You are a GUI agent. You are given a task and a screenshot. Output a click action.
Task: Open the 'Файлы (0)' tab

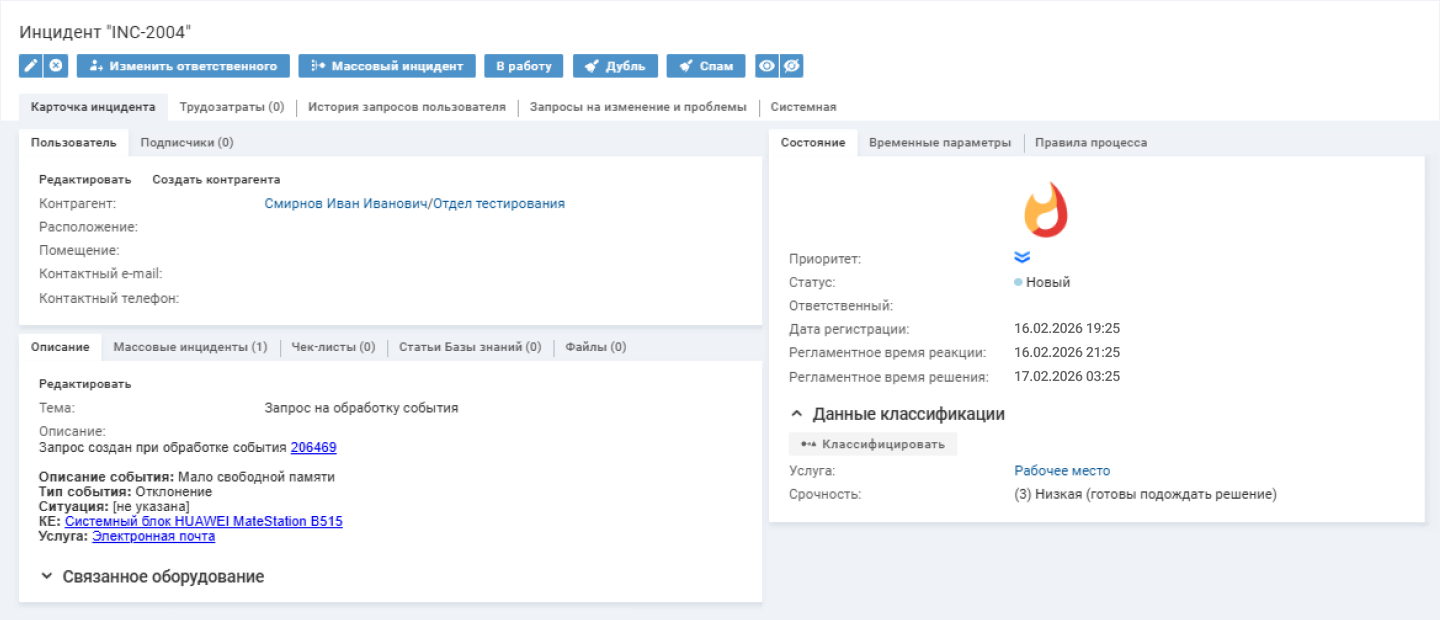(x=596, y=347)
